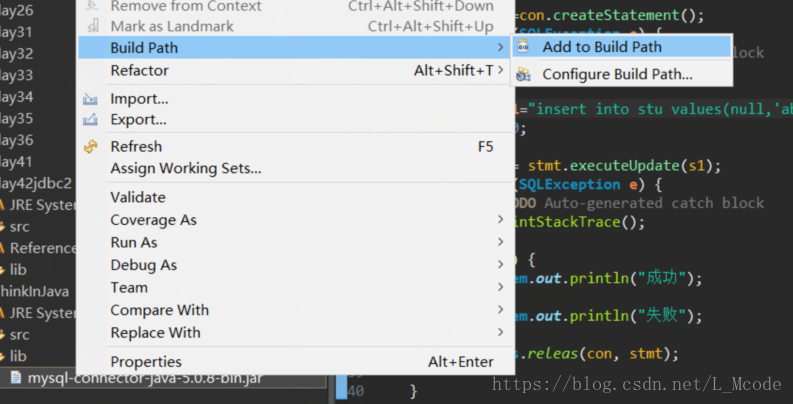Click the Configure Build Path icon
Image resolution: width=793 pixels, height=404 pixels.
pos(523,75)
